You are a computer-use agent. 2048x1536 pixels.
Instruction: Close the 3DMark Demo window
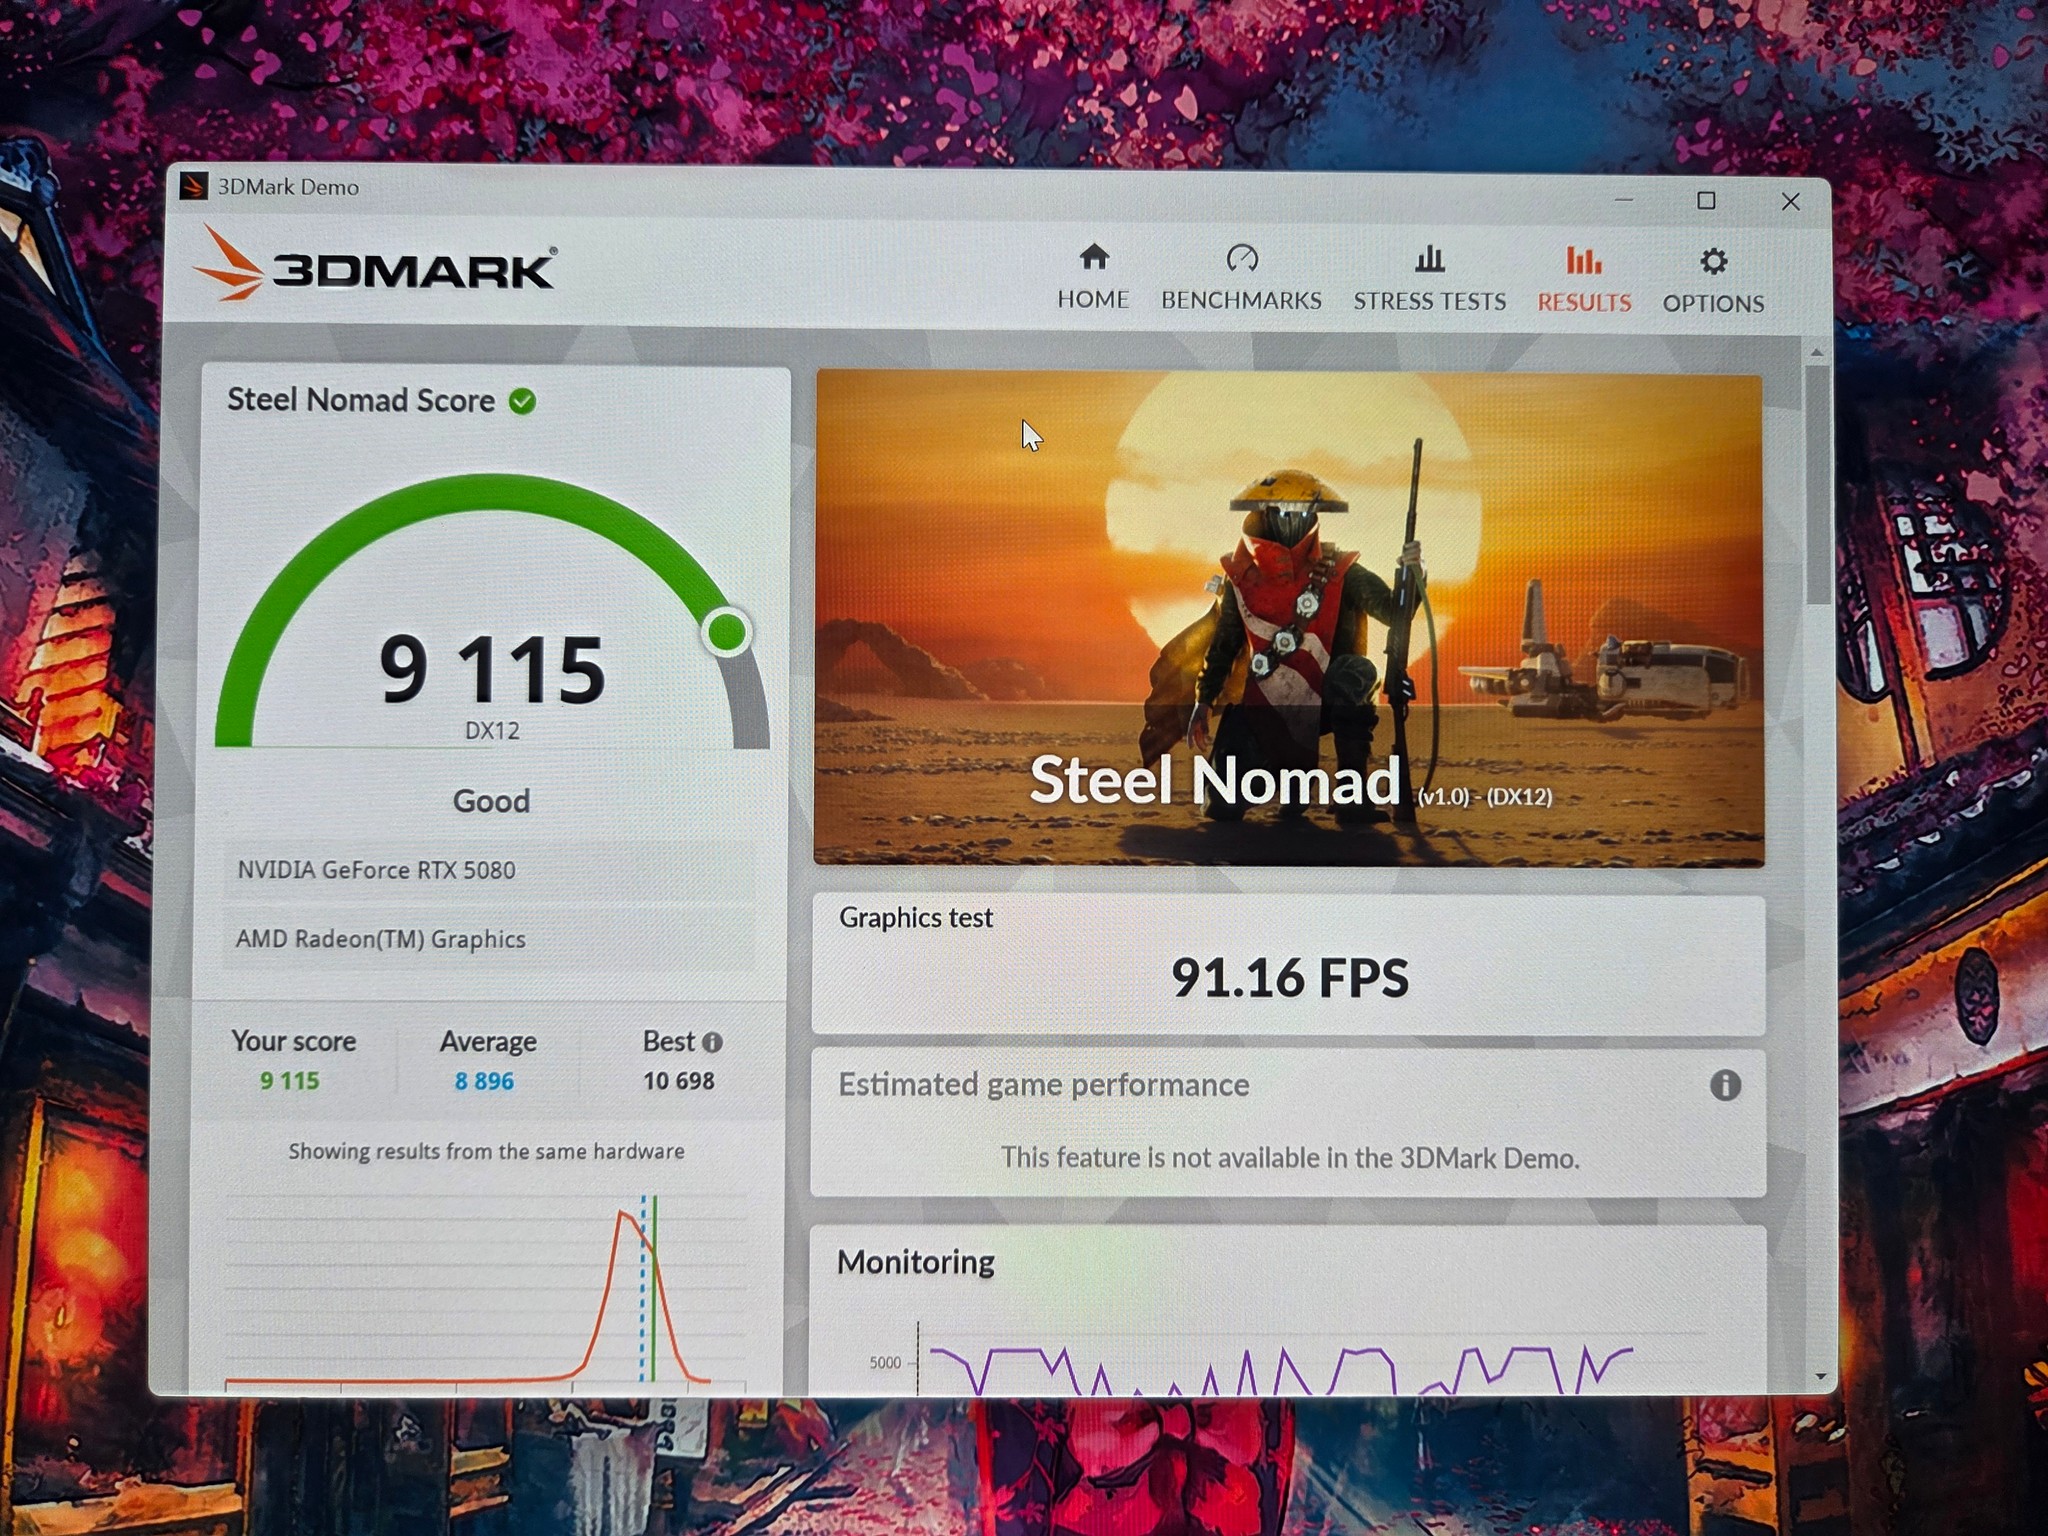pyautogui.click(x=1790, y=202)
